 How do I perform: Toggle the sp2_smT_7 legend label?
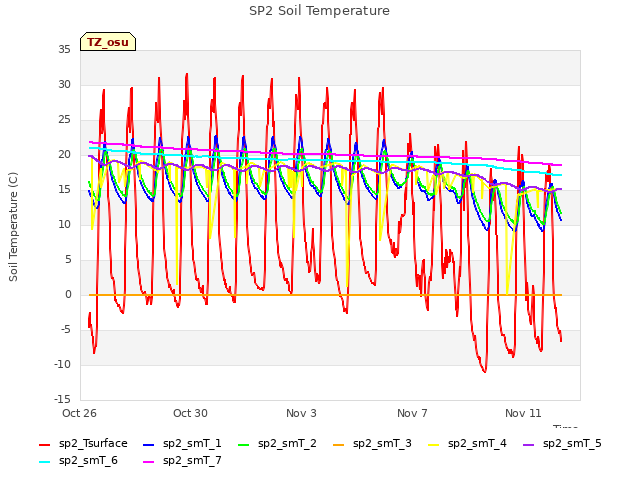click(x=192, y=461)
